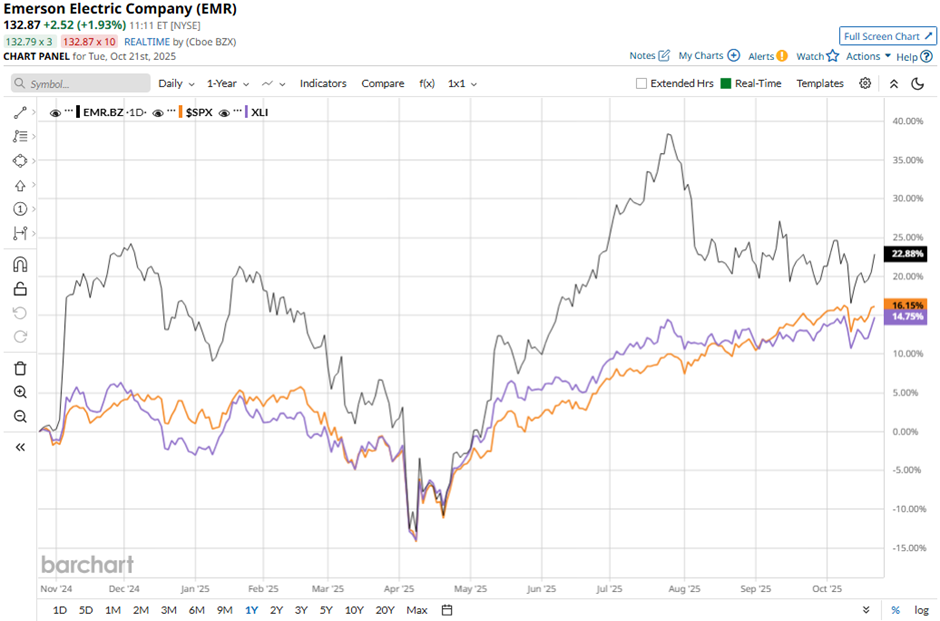Redo the chart action

[x=20, y=337]
